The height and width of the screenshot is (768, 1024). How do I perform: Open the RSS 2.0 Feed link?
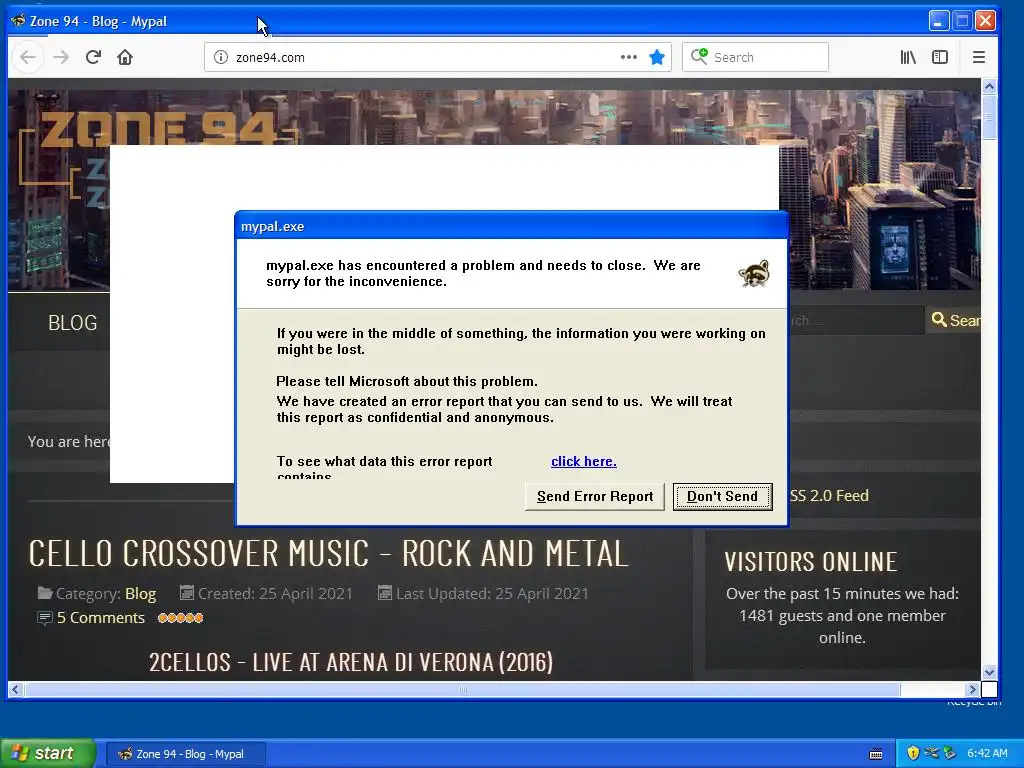pyautogui.click(x=829, y=496)
